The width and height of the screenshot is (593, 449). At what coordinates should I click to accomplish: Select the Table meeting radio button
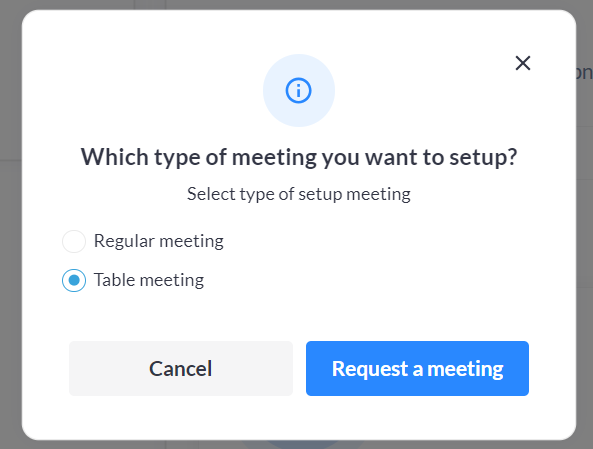[74, 280]
